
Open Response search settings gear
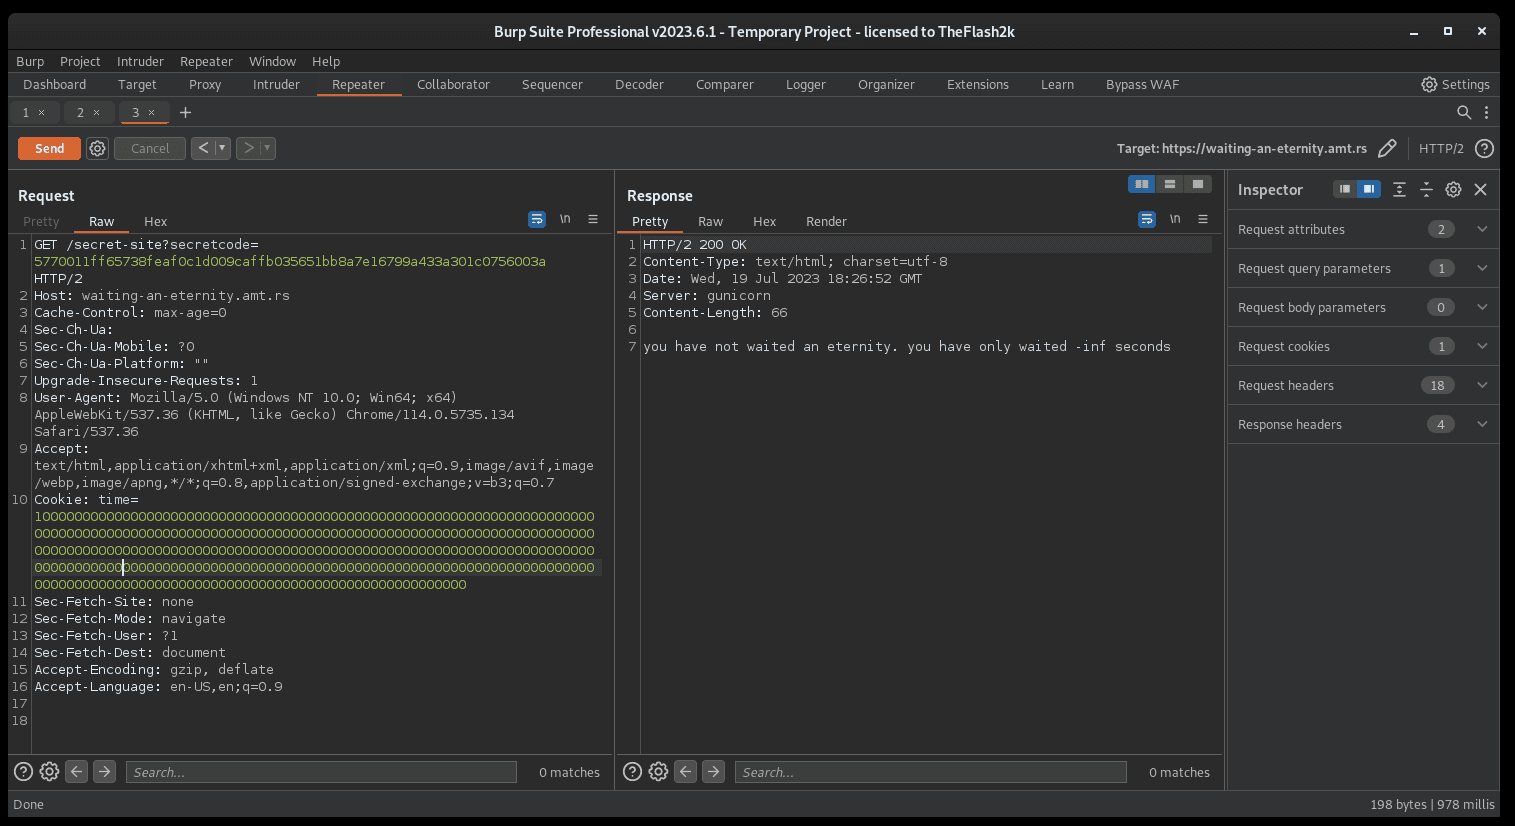click(658, 771)
